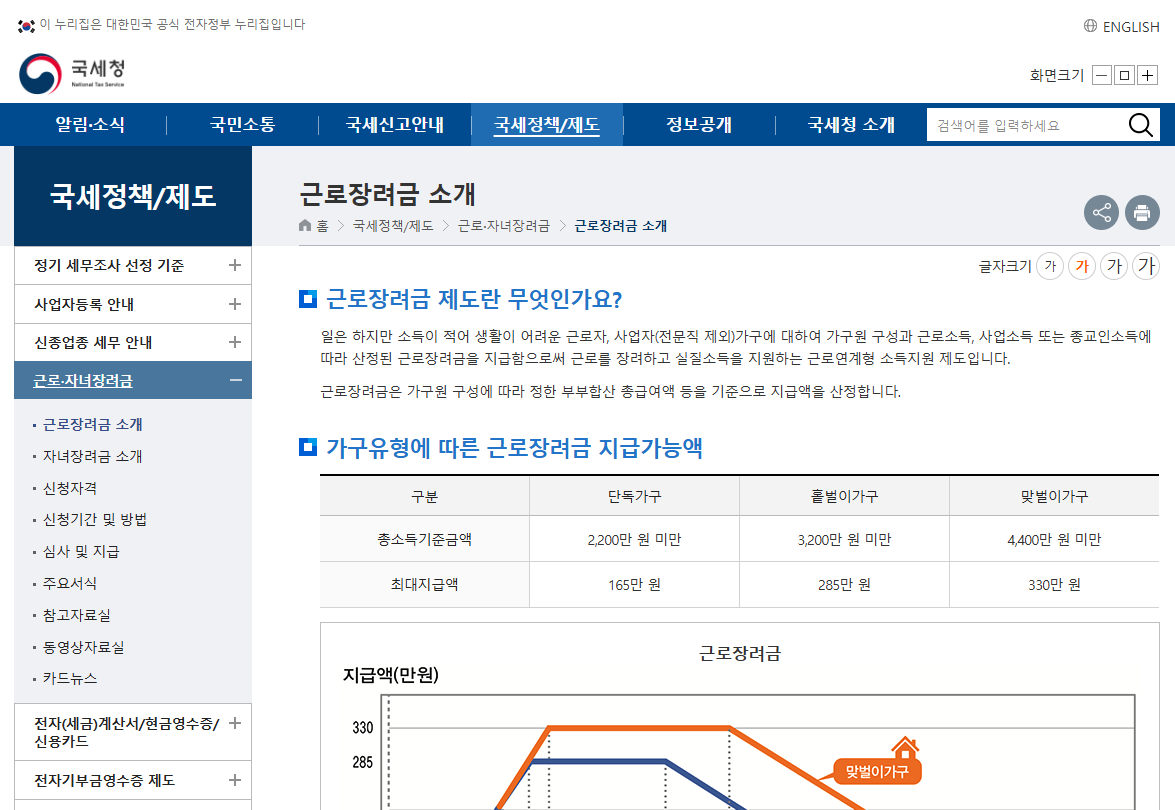Viewport: 1175px width, 810px height.
Task: Click 근로·자녀장려금 breadcrumb link
Action: coord(504,226)
